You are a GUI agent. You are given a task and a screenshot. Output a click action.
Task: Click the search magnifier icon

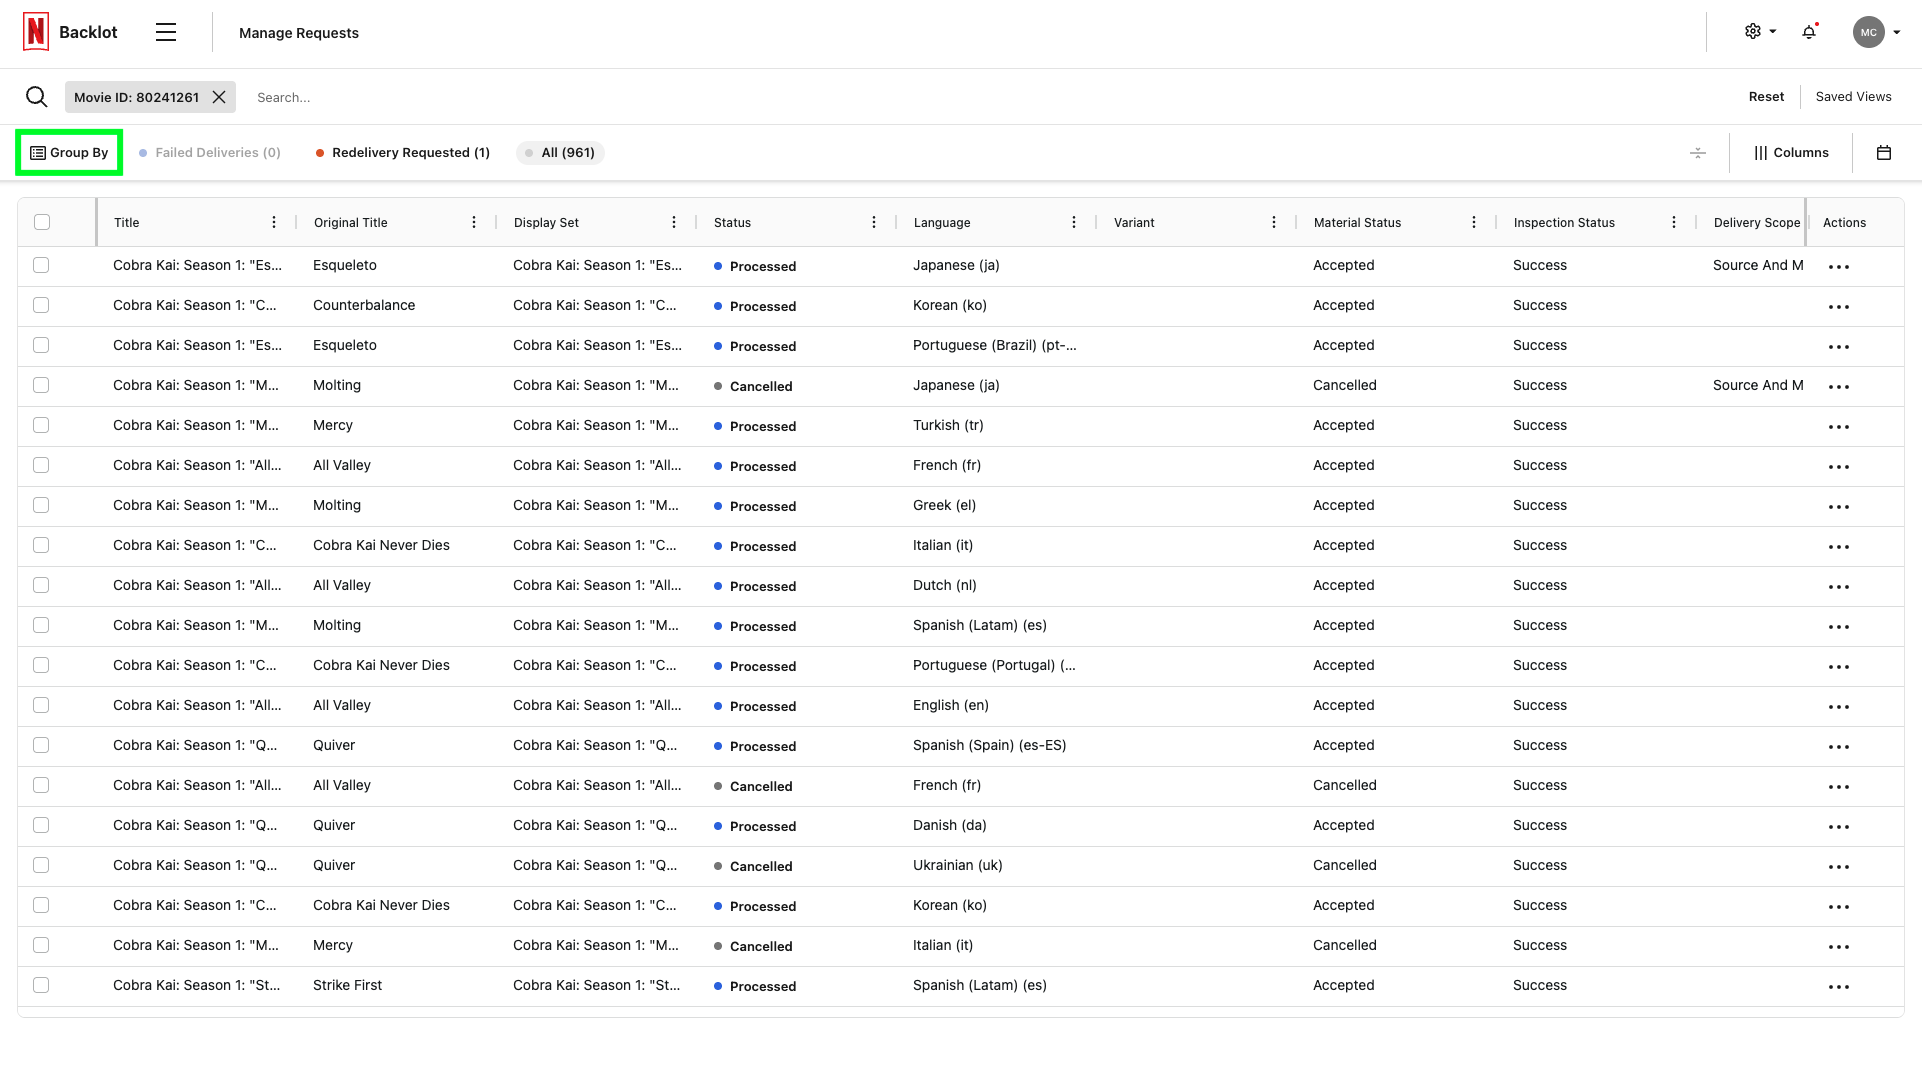(x=37, y=96)
